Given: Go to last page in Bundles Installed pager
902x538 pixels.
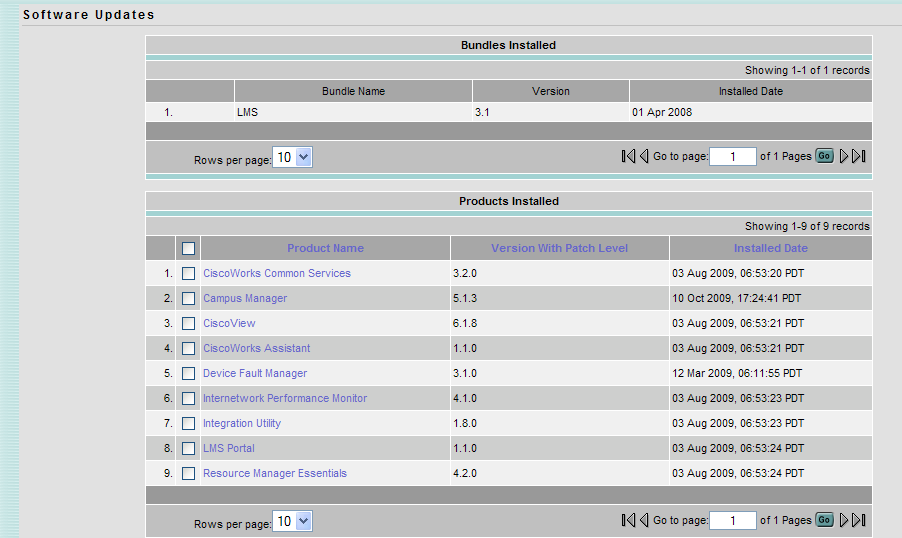Looking at the screenshot, I should pyautogui.click(x=859, y=156).
